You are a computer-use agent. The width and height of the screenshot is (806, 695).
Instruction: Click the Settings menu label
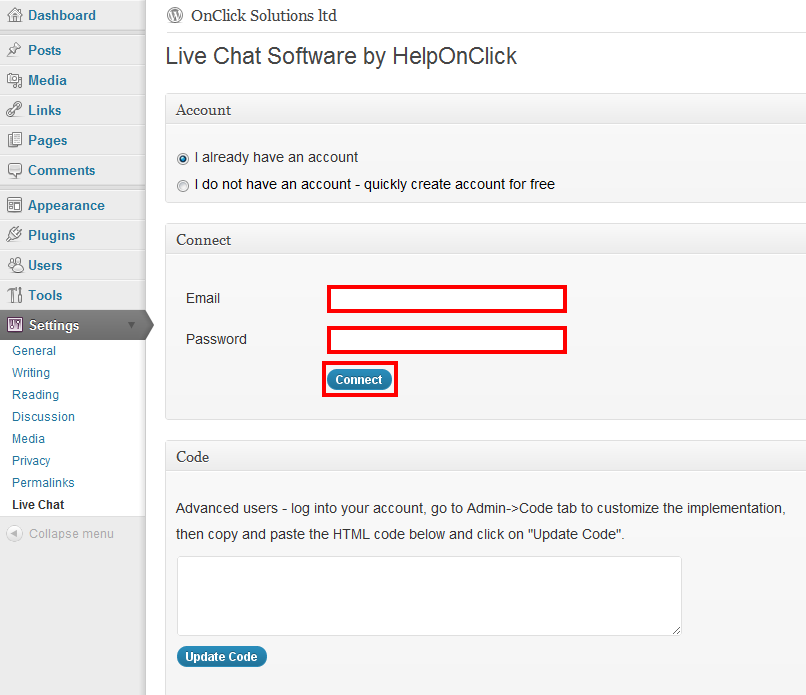[54, 325]
